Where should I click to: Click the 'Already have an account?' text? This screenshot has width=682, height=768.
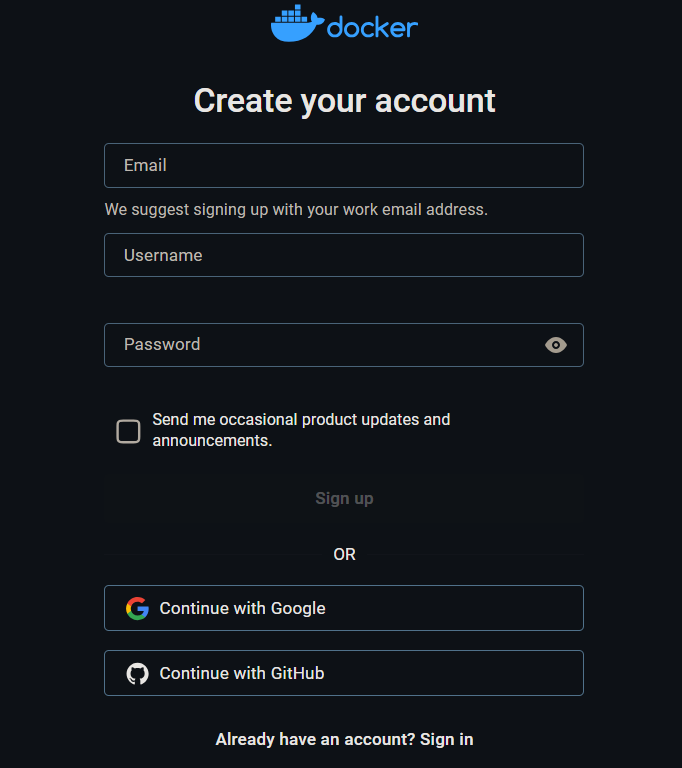pyautogui.click(x=315, y=740)
